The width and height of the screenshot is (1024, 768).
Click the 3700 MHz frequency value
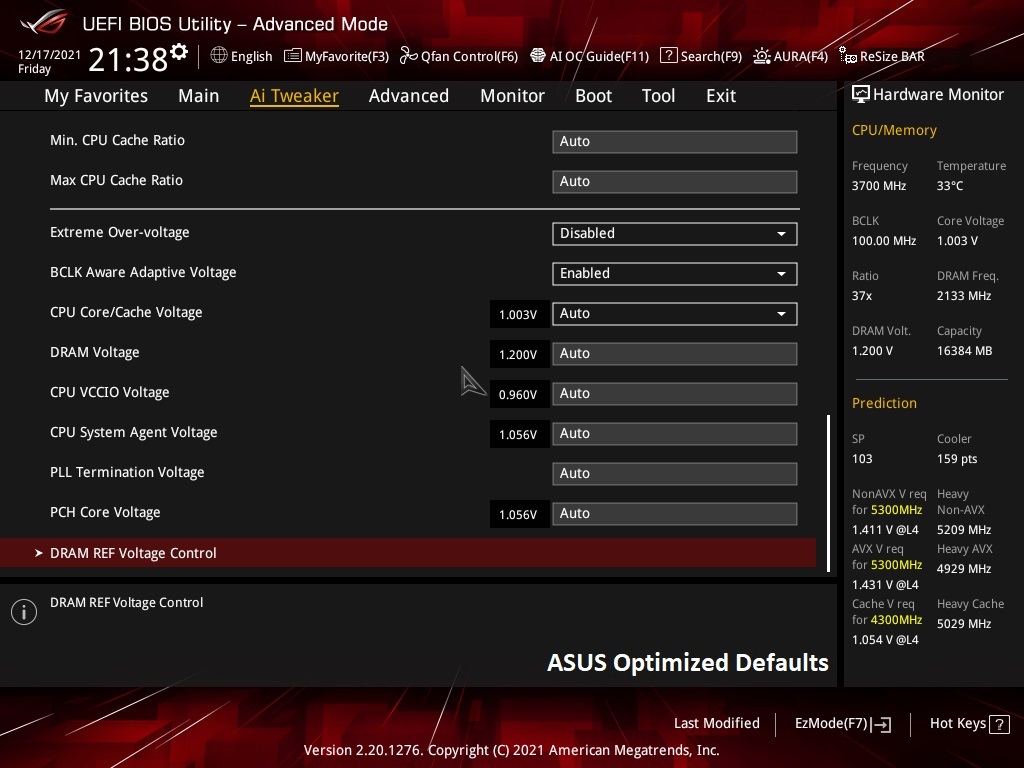click(x=879, y=185)
